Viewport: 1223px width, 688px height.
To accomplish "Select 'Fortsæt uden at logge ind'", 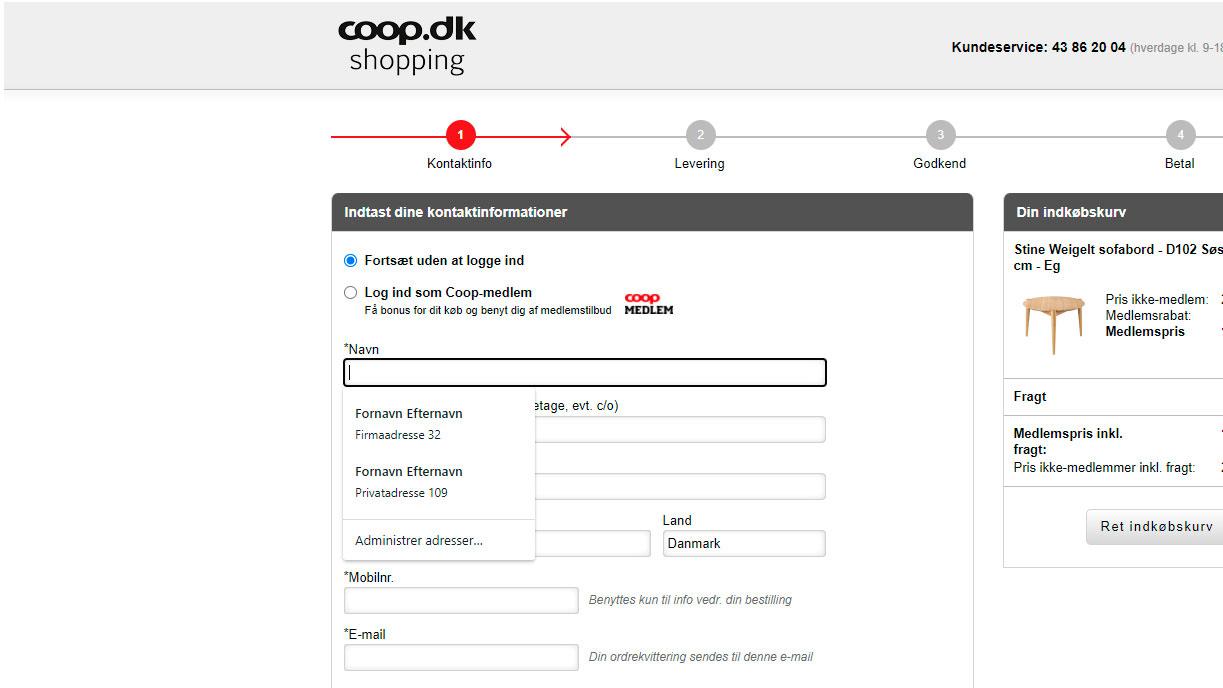I will pos(350,261).
